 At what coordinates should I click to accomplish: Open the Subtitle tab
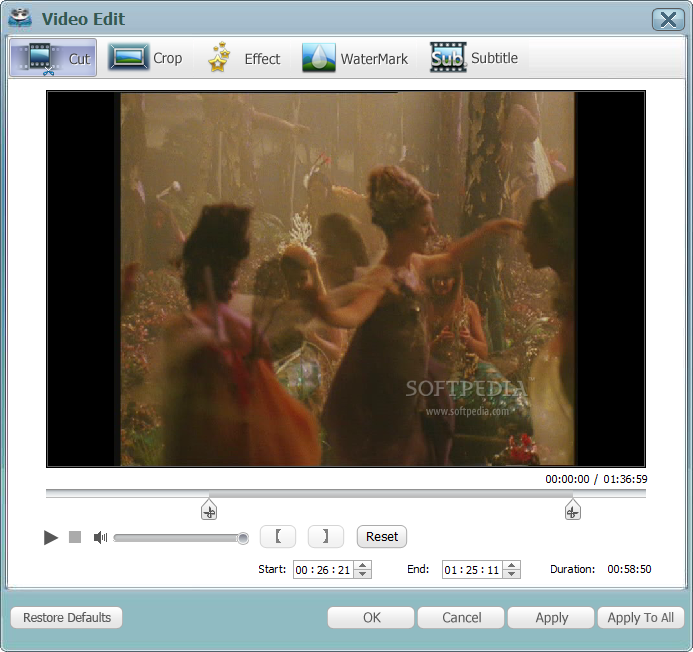474,58
